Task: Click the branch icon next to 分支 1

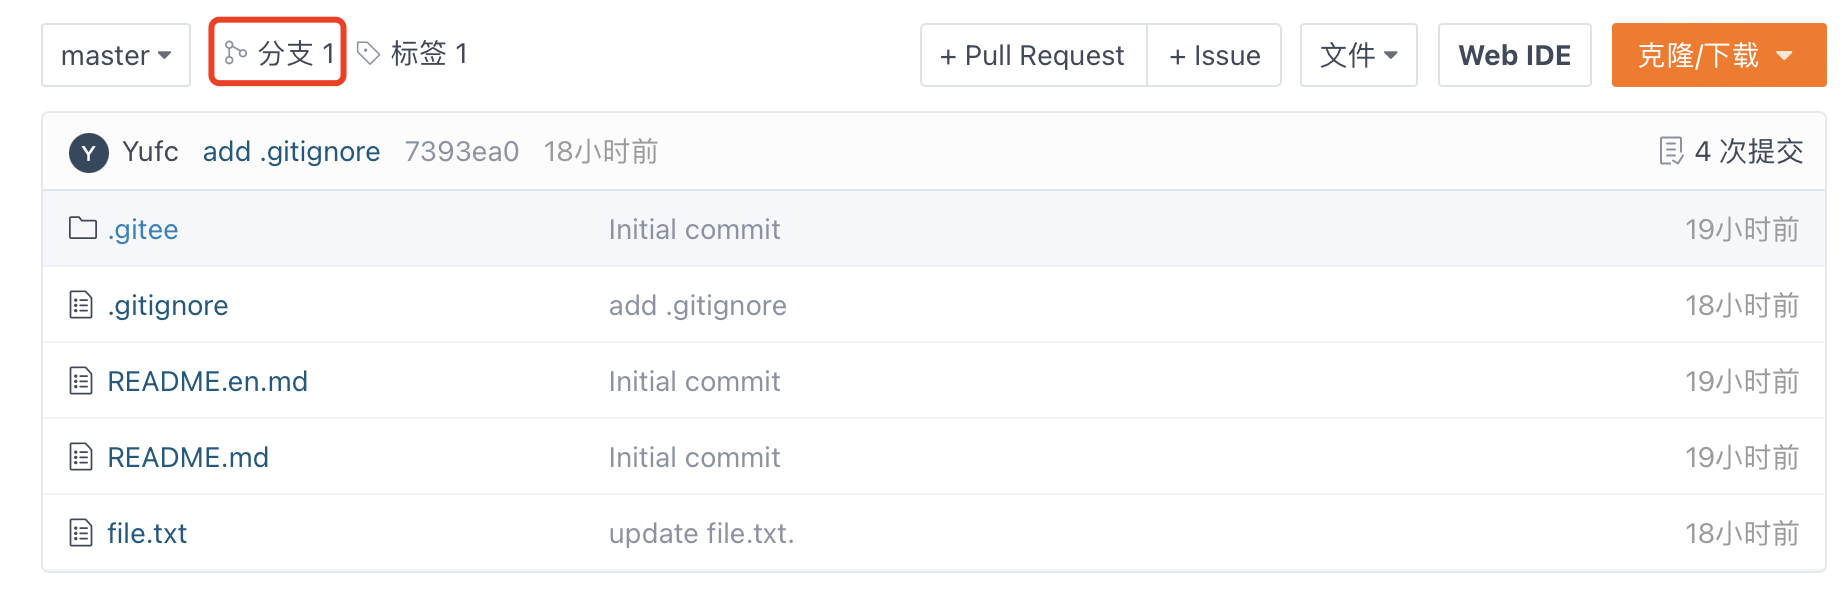Action: pos(236,53)
